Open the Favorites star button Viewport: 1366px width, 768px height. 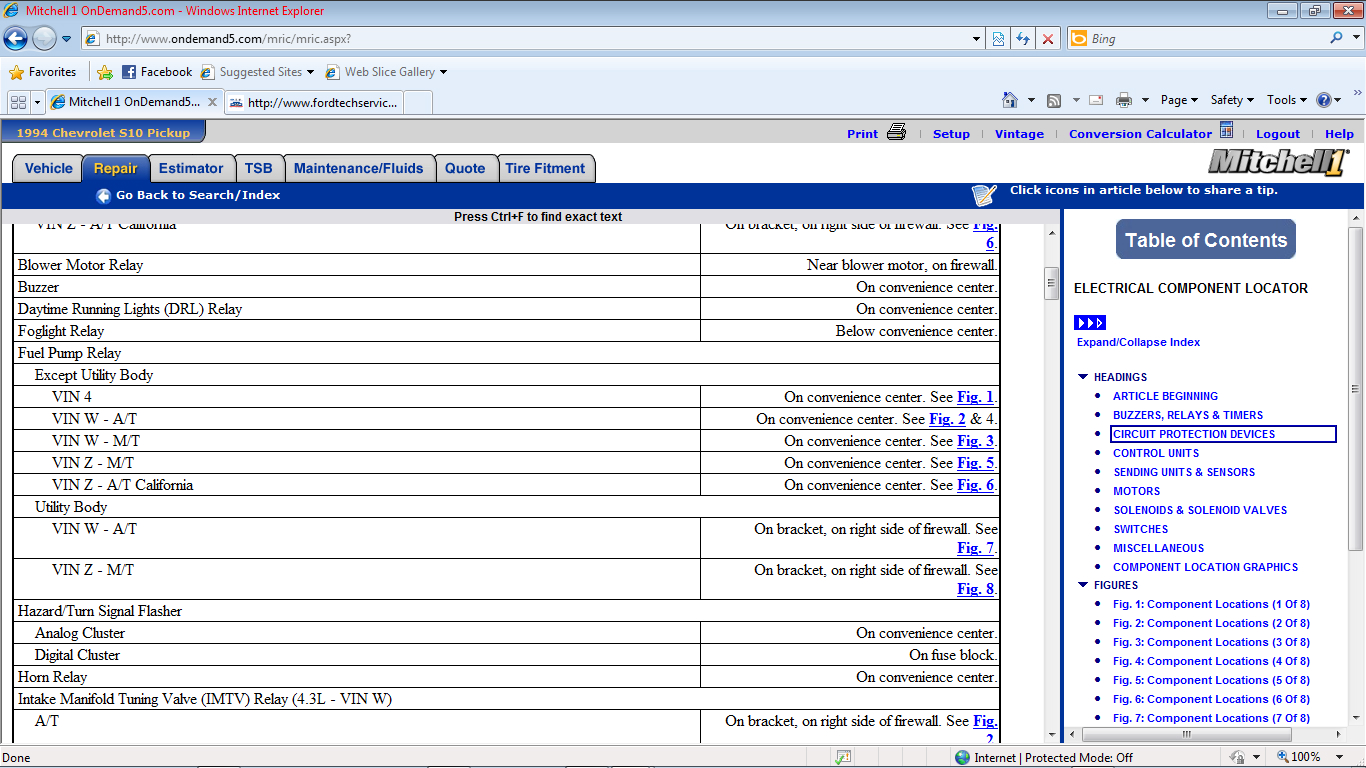pyautogui.click(x=42, y=72)
